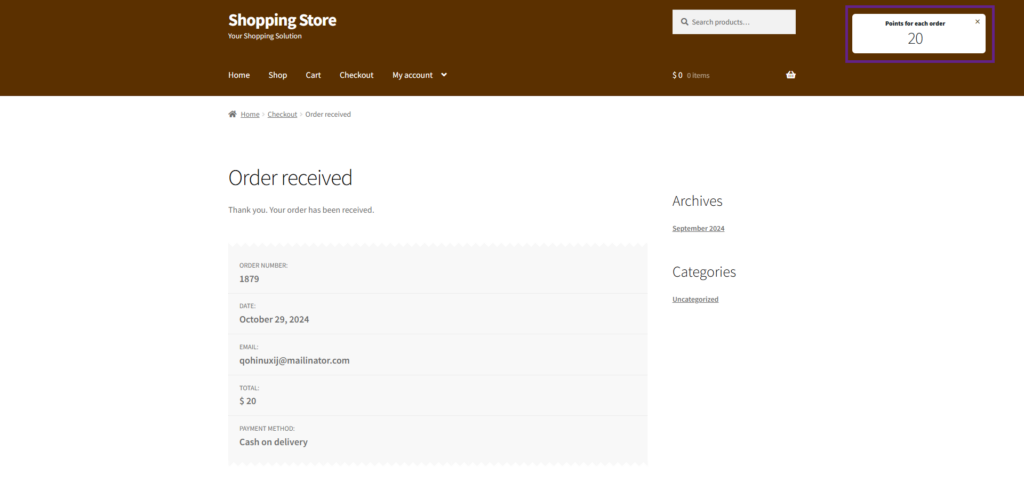The image size is (1024, 483).
Task: Open the September 2024 archive link
Action: pyautogui.click(x=698, y=228)
